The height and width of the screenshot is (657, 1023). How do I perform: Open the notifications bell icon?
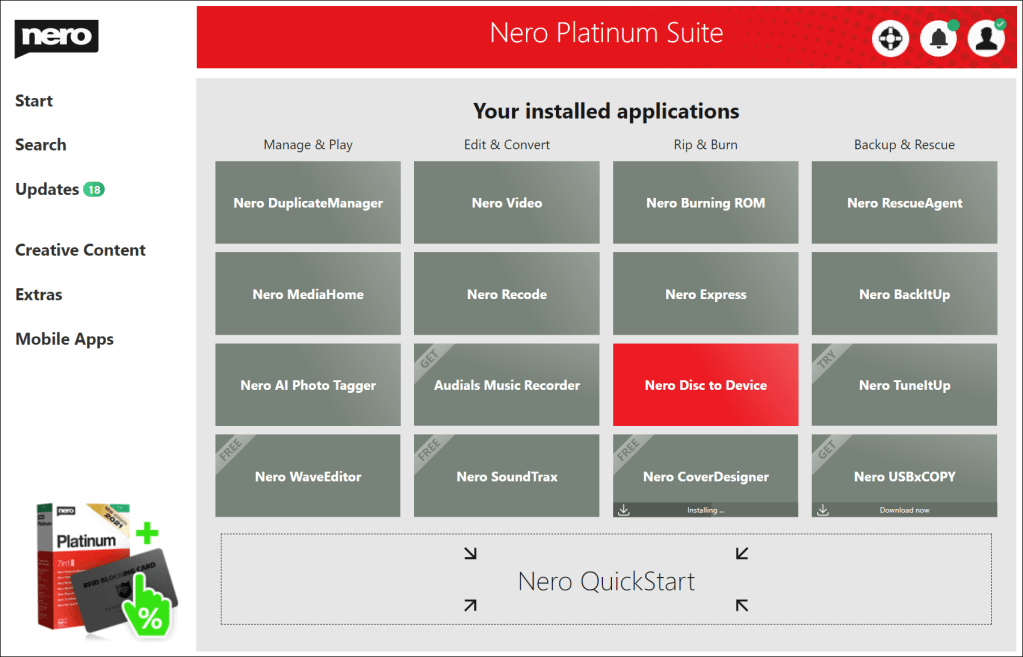coord(938,39)
